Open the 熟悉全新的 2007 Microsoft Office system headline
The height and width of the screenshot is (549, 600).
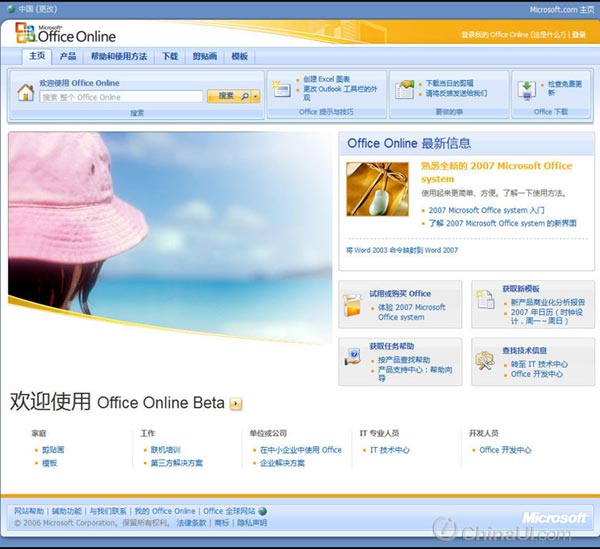point(497,172)
